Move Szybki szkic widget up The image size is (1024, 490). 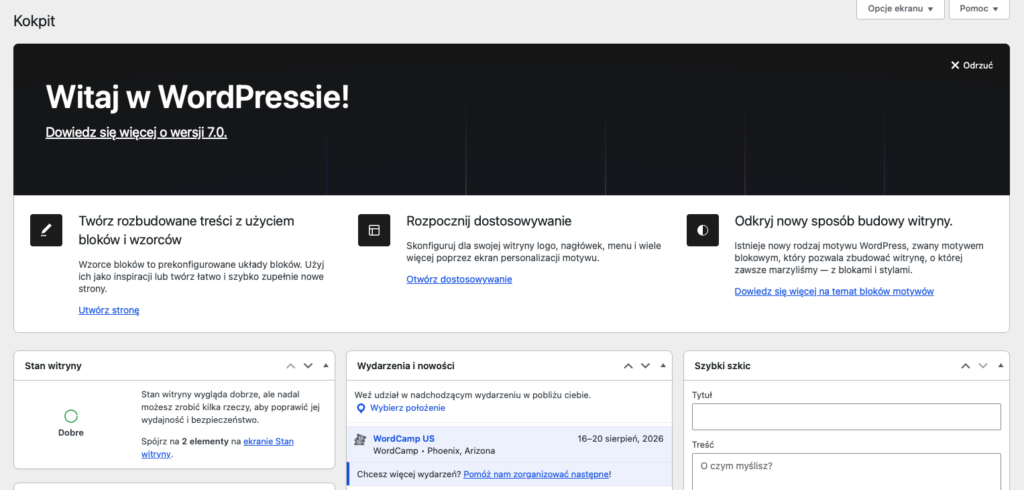coord(965,366)
